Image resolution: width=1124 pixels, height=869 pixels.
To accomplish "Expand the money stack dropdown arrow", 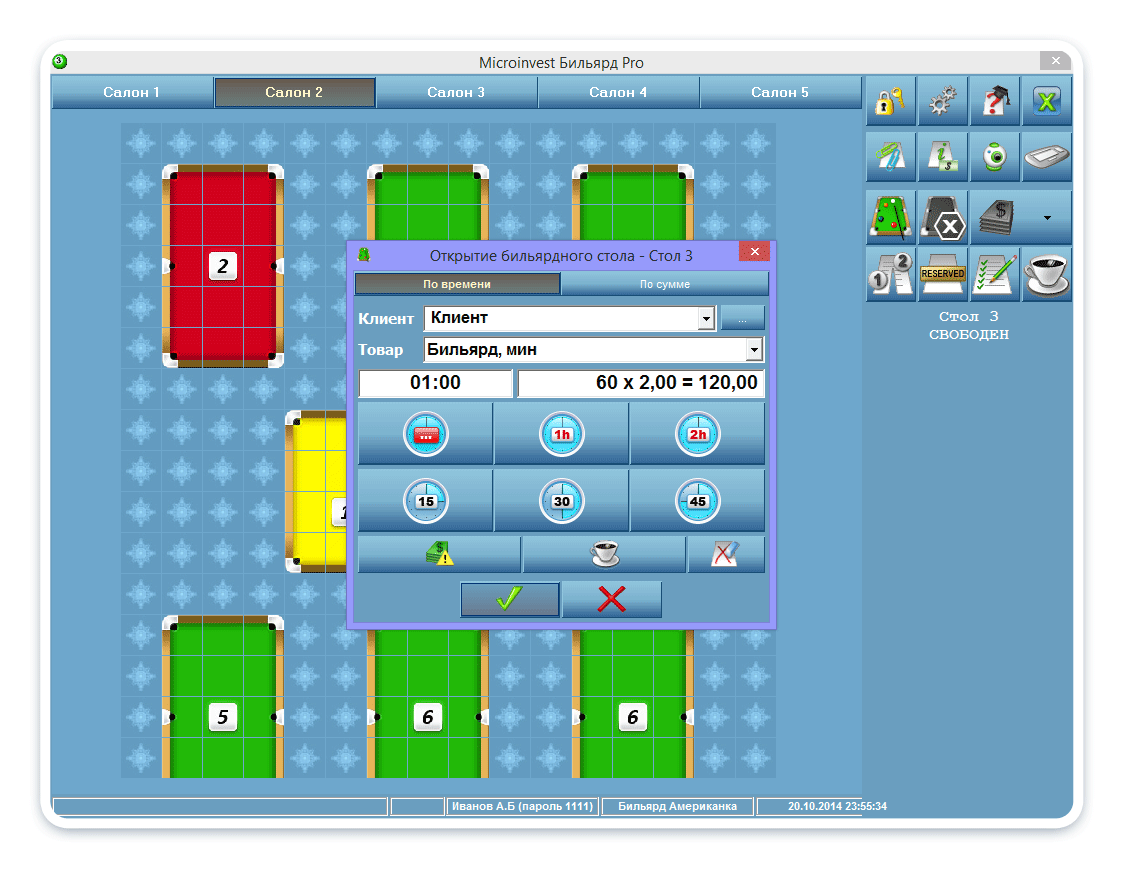I will (x=1046, y=217).
